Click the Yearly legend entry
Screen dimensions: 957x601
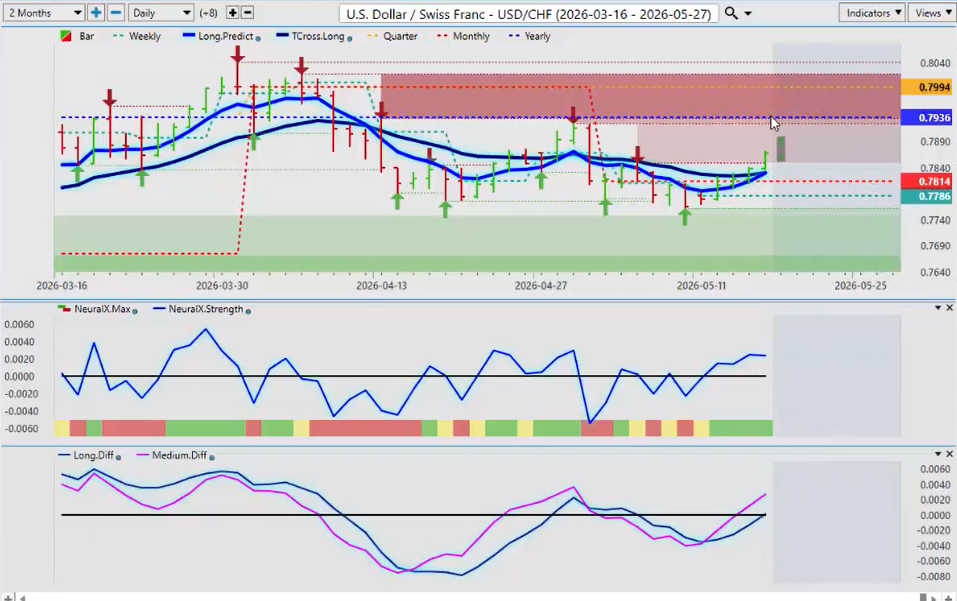point(529,37)
